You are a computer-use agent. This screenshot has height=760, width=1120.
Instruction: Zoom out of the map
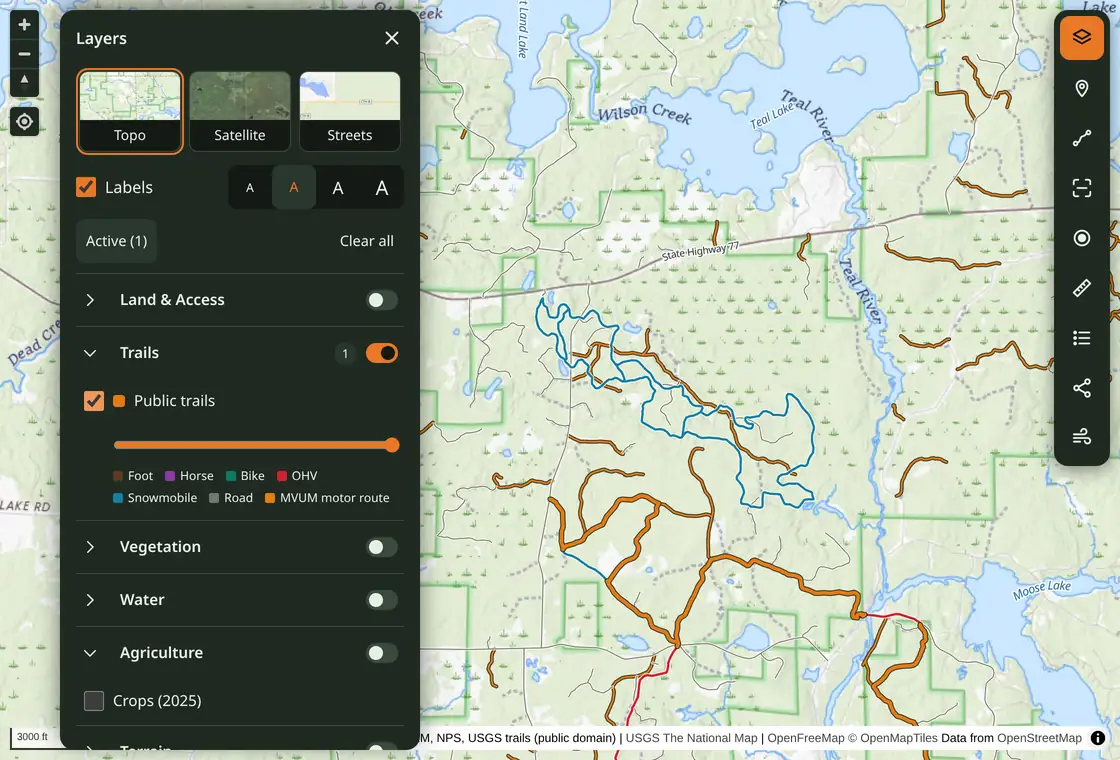[x=24, y=54]
